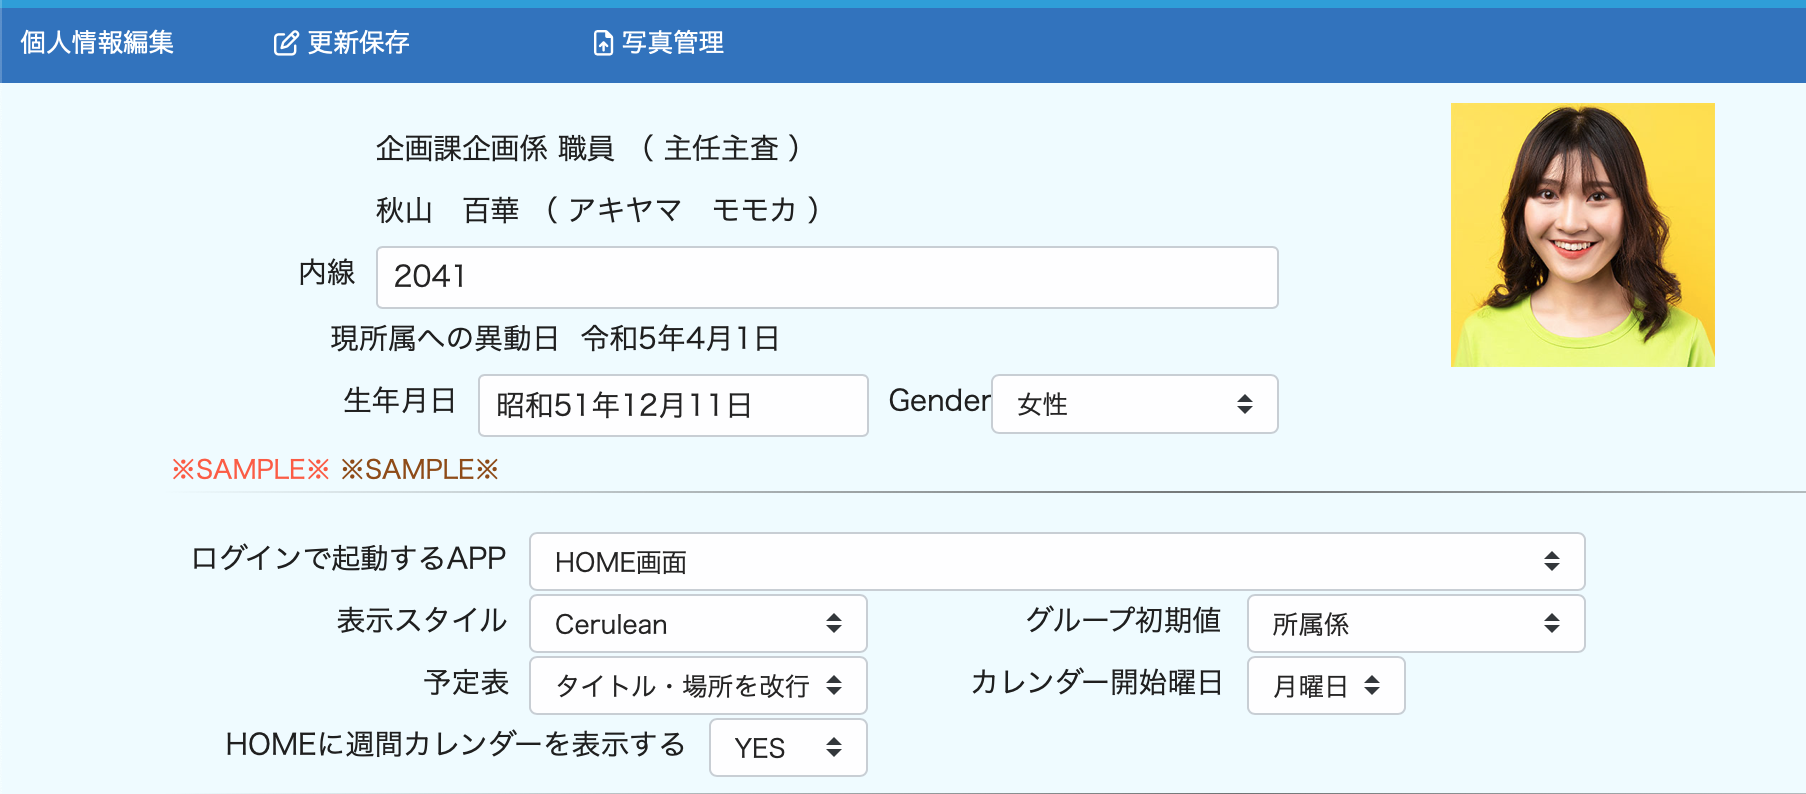Toggle the HOMEに週間カレンダー YES selector
The height and width of the screenshot is (794, 1806).
click(x=787, y=748)
